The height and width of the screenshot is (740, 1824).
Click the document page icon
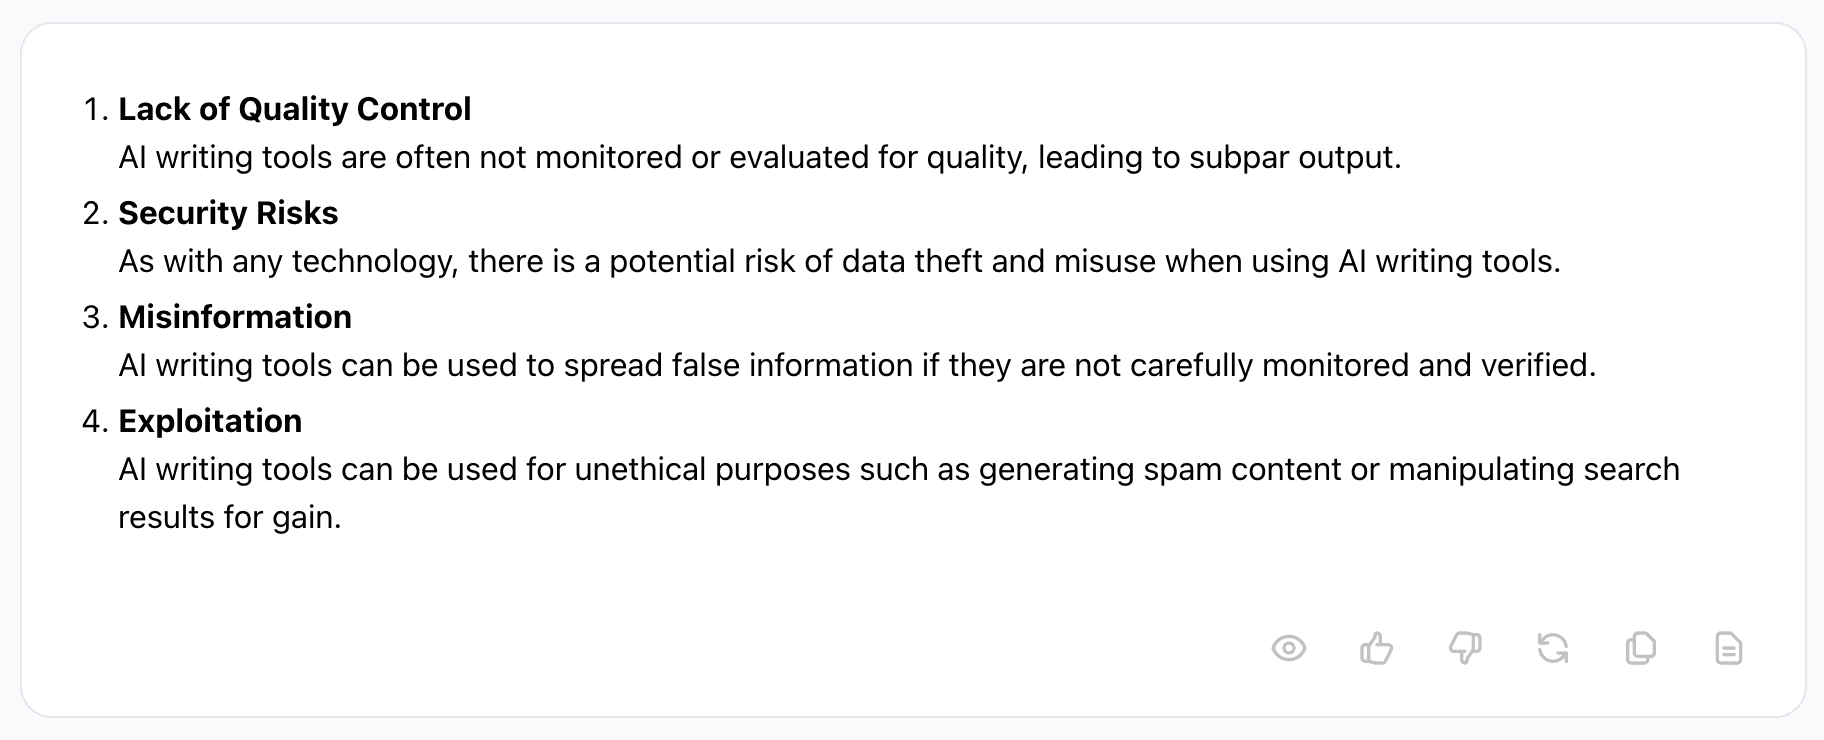point(1728,649)
